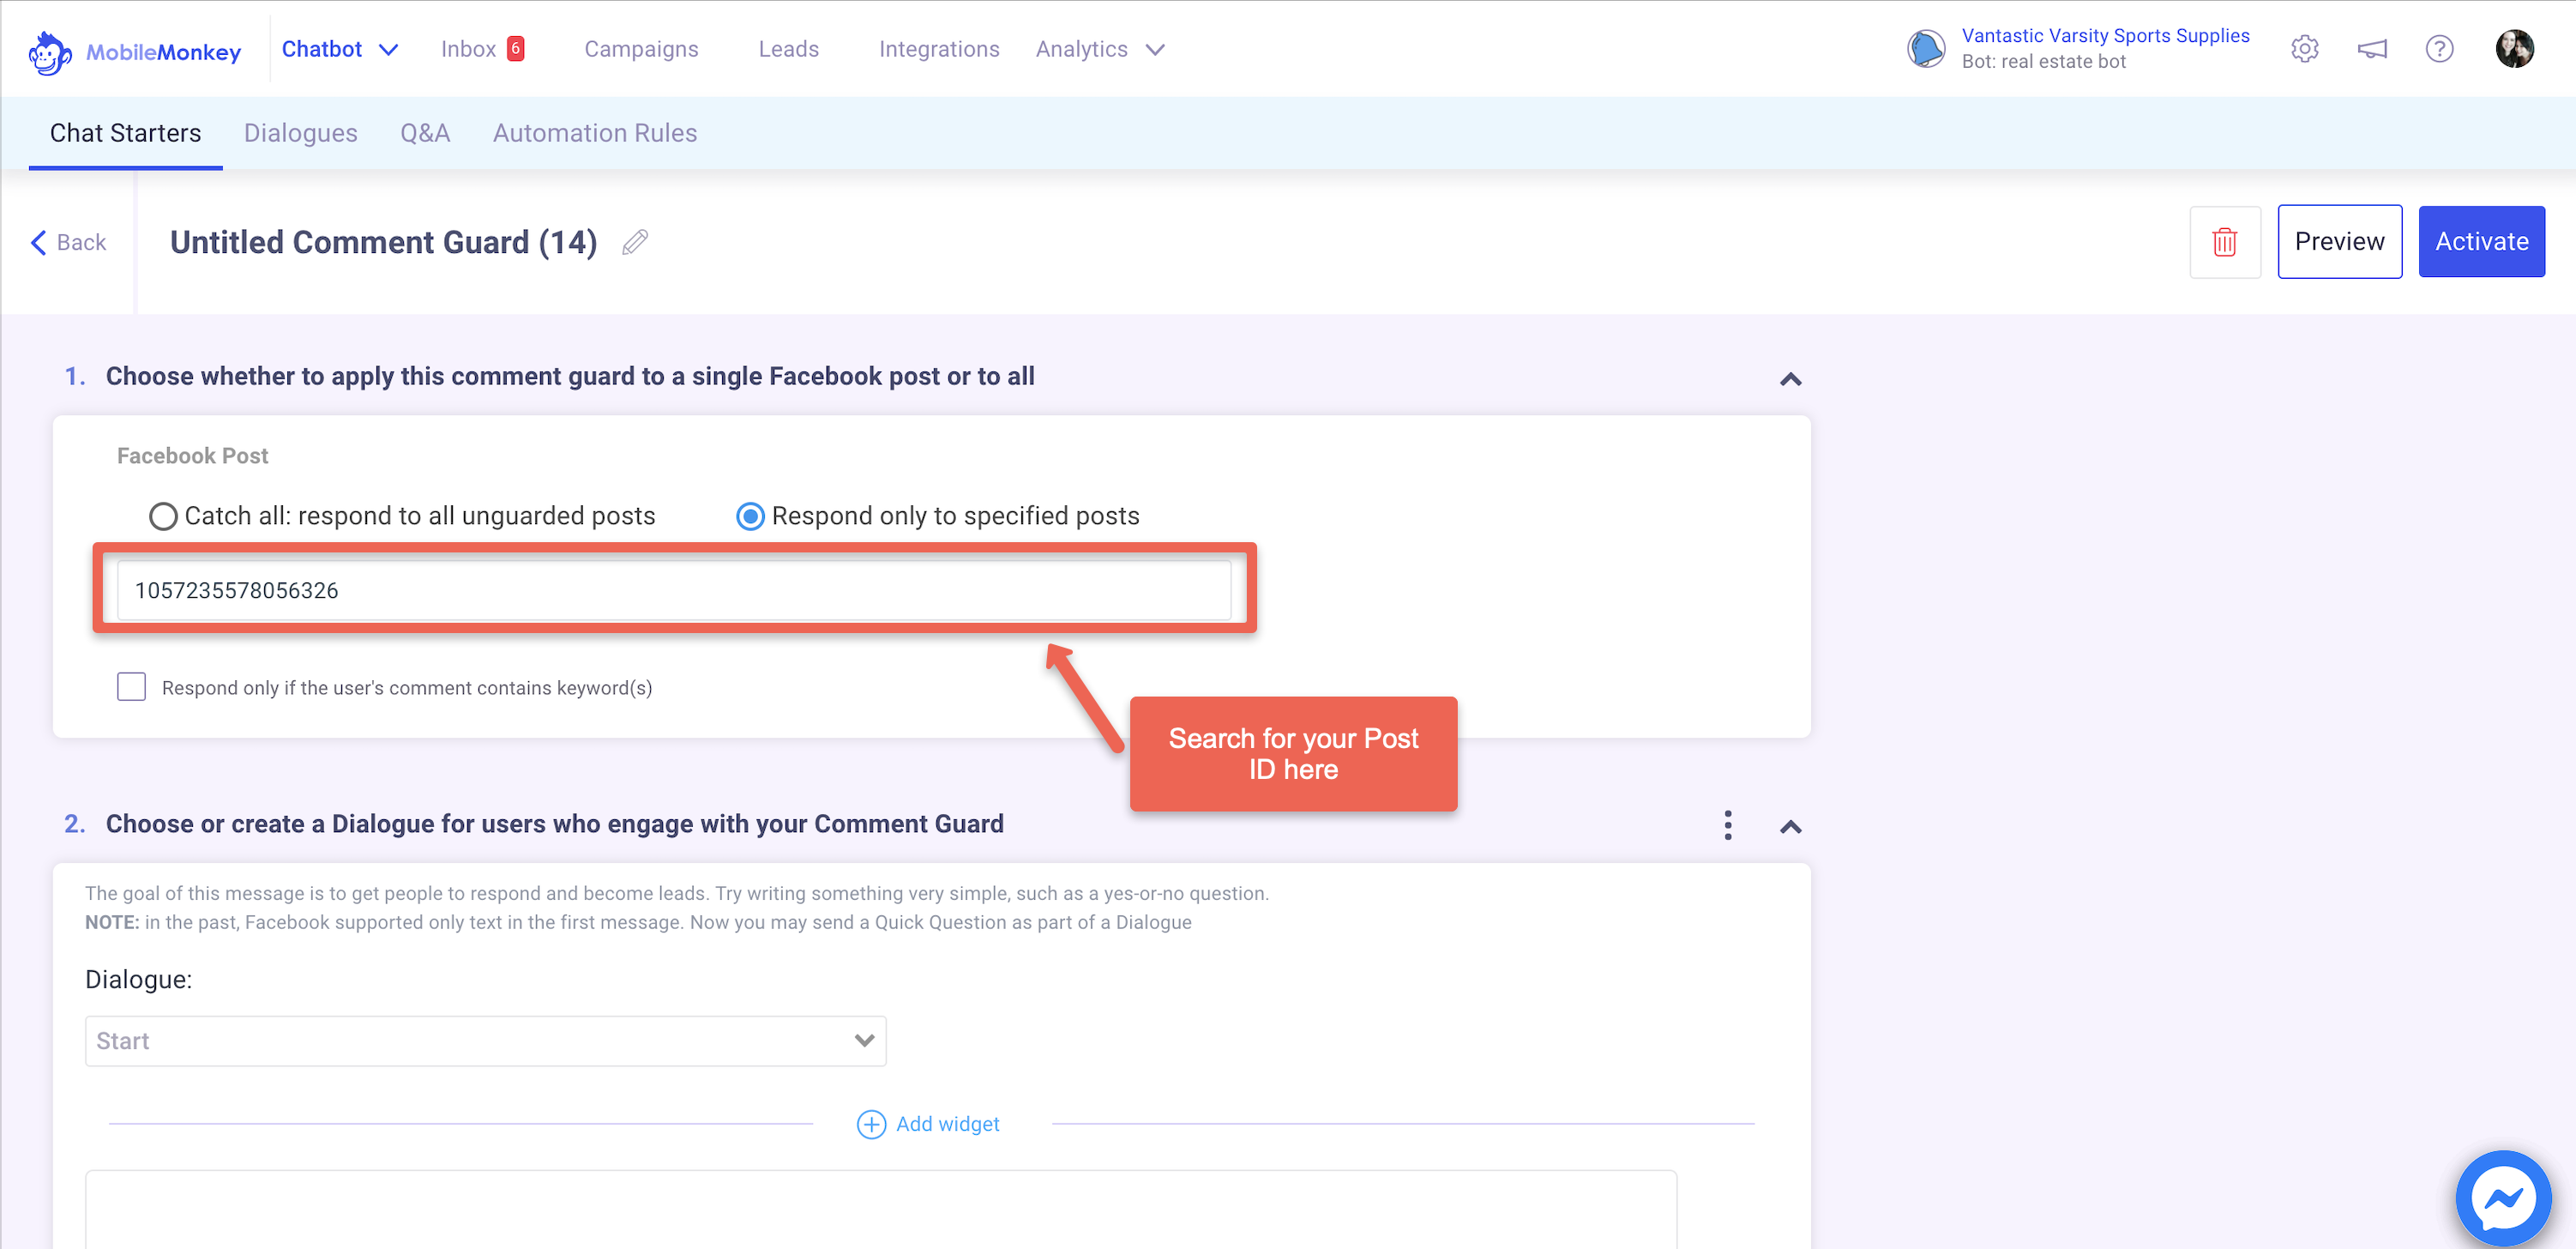Viewport: 2576px width, 1249px height.
Task: Click the Add widget plus icon
Action: 871,1124
